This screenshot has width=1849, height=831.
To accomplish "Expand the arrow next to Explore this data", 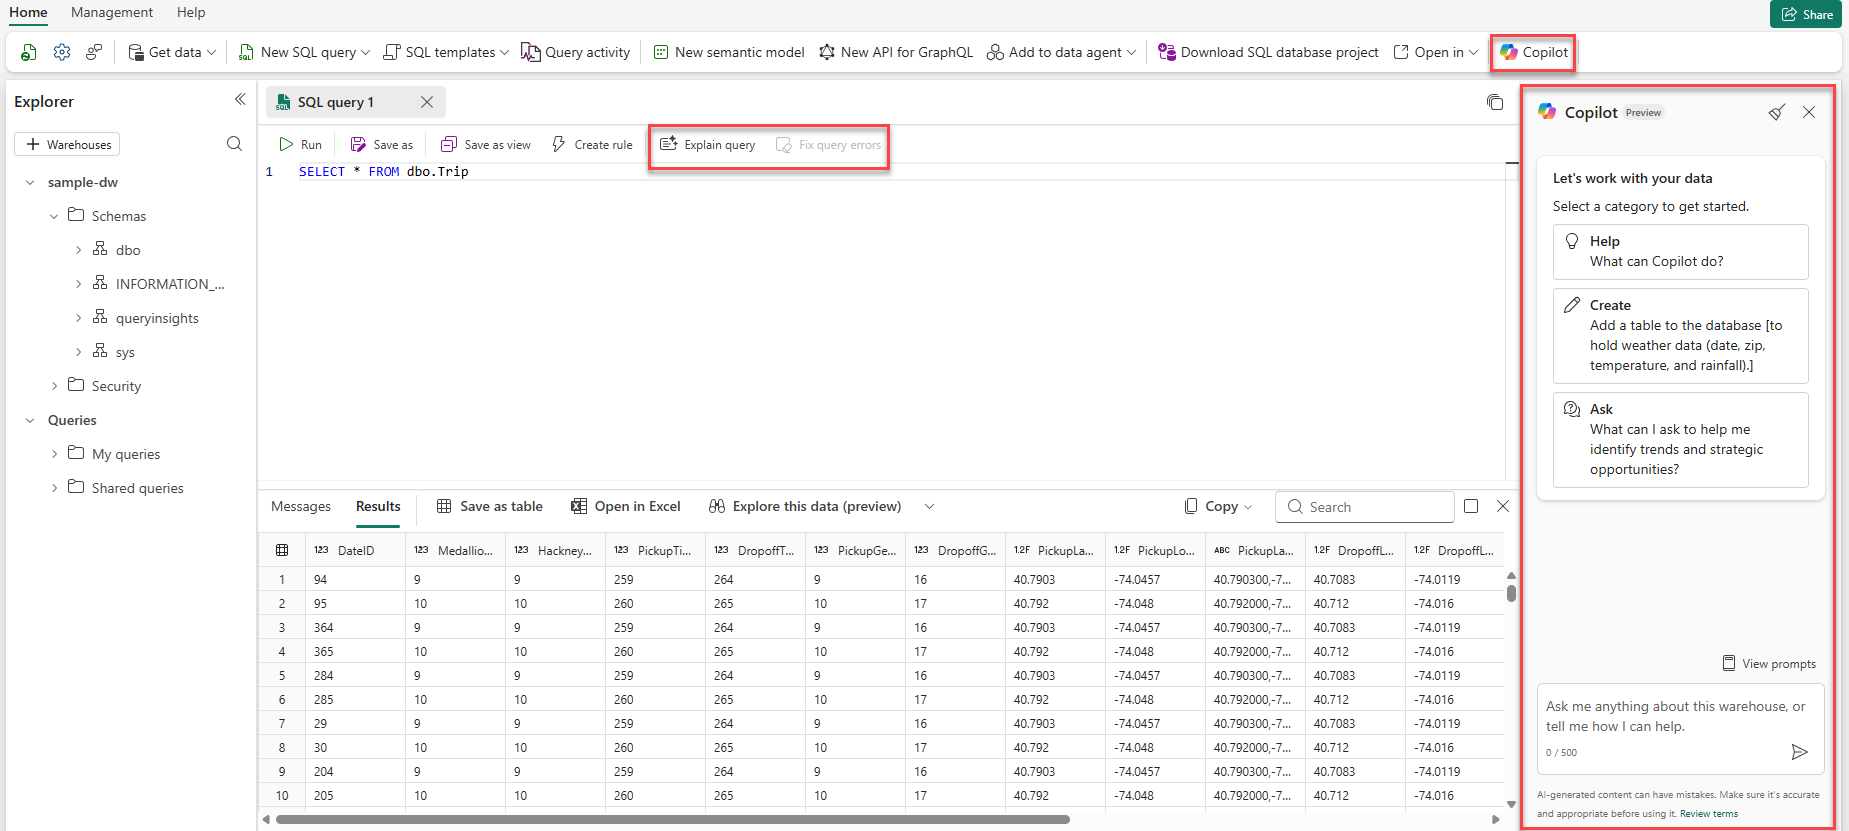I will tap(929, 506).
